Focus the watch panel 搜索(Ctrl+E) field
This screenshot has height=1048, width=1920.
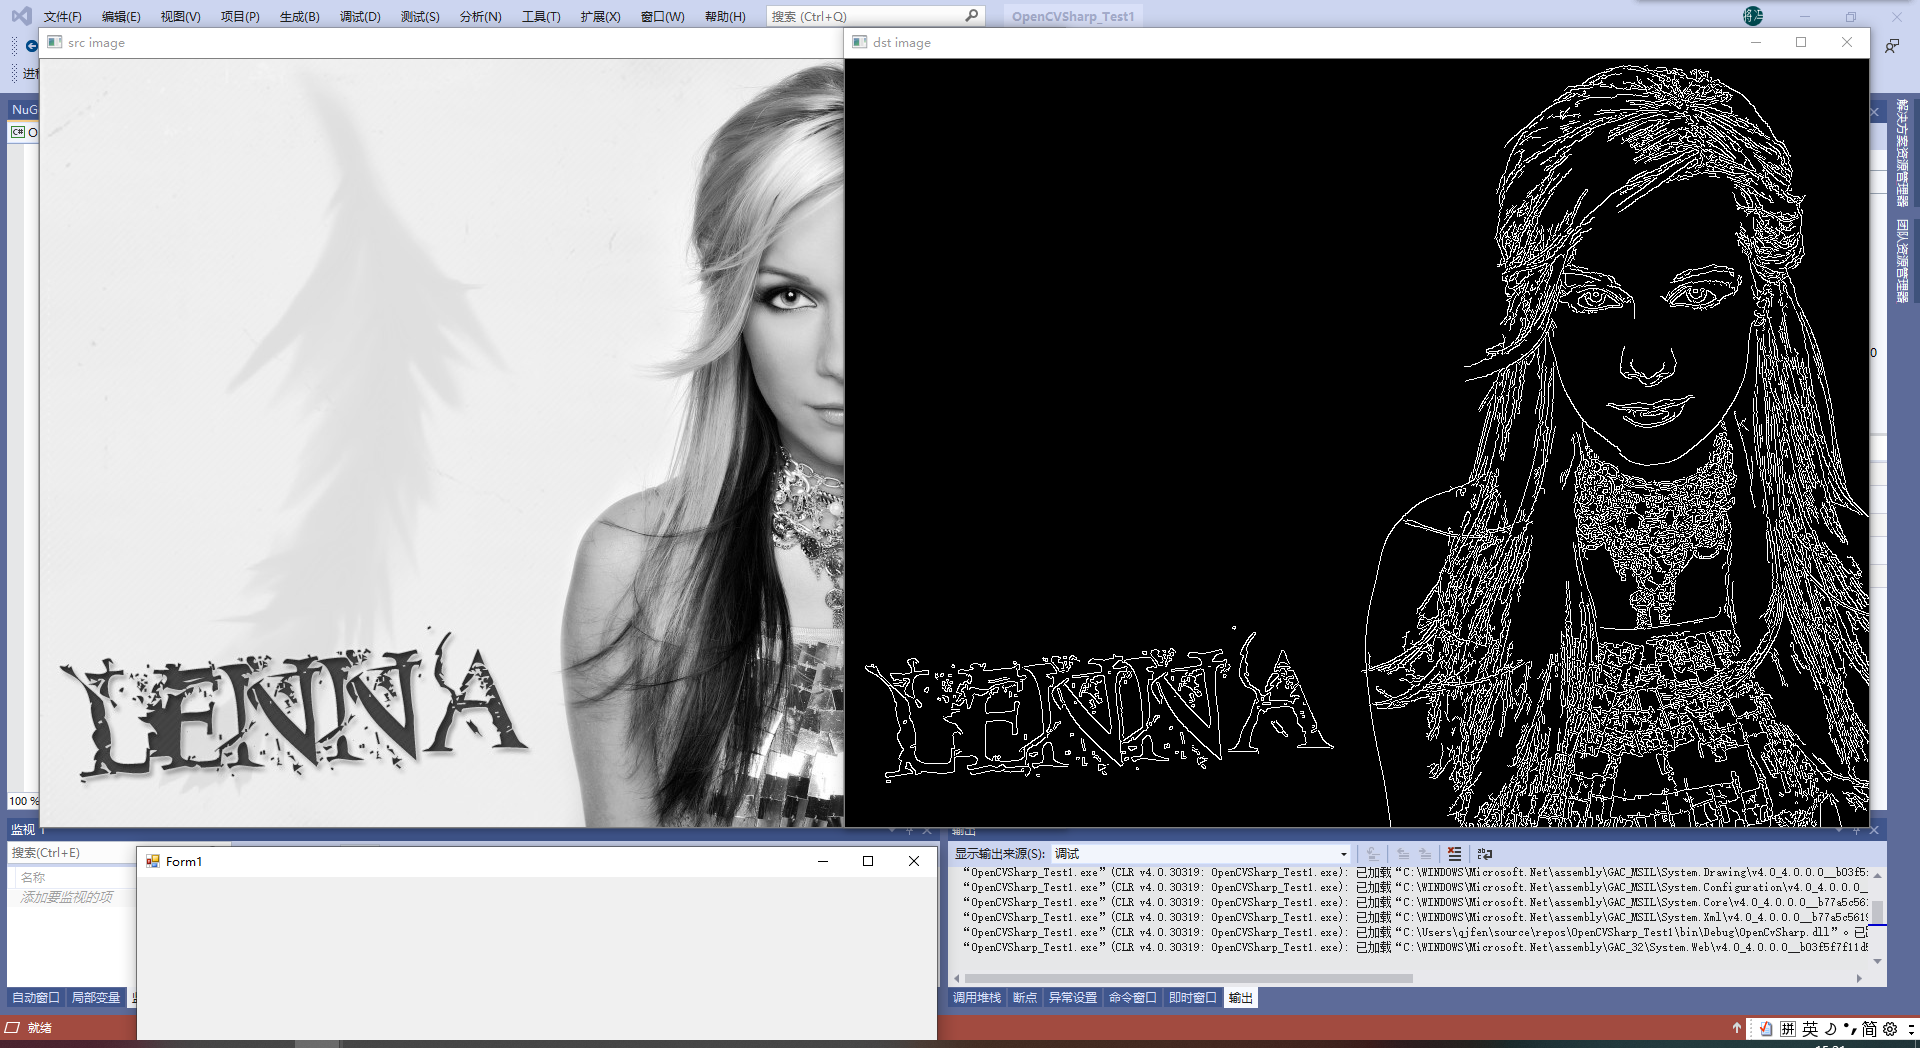tap(72, 853)
